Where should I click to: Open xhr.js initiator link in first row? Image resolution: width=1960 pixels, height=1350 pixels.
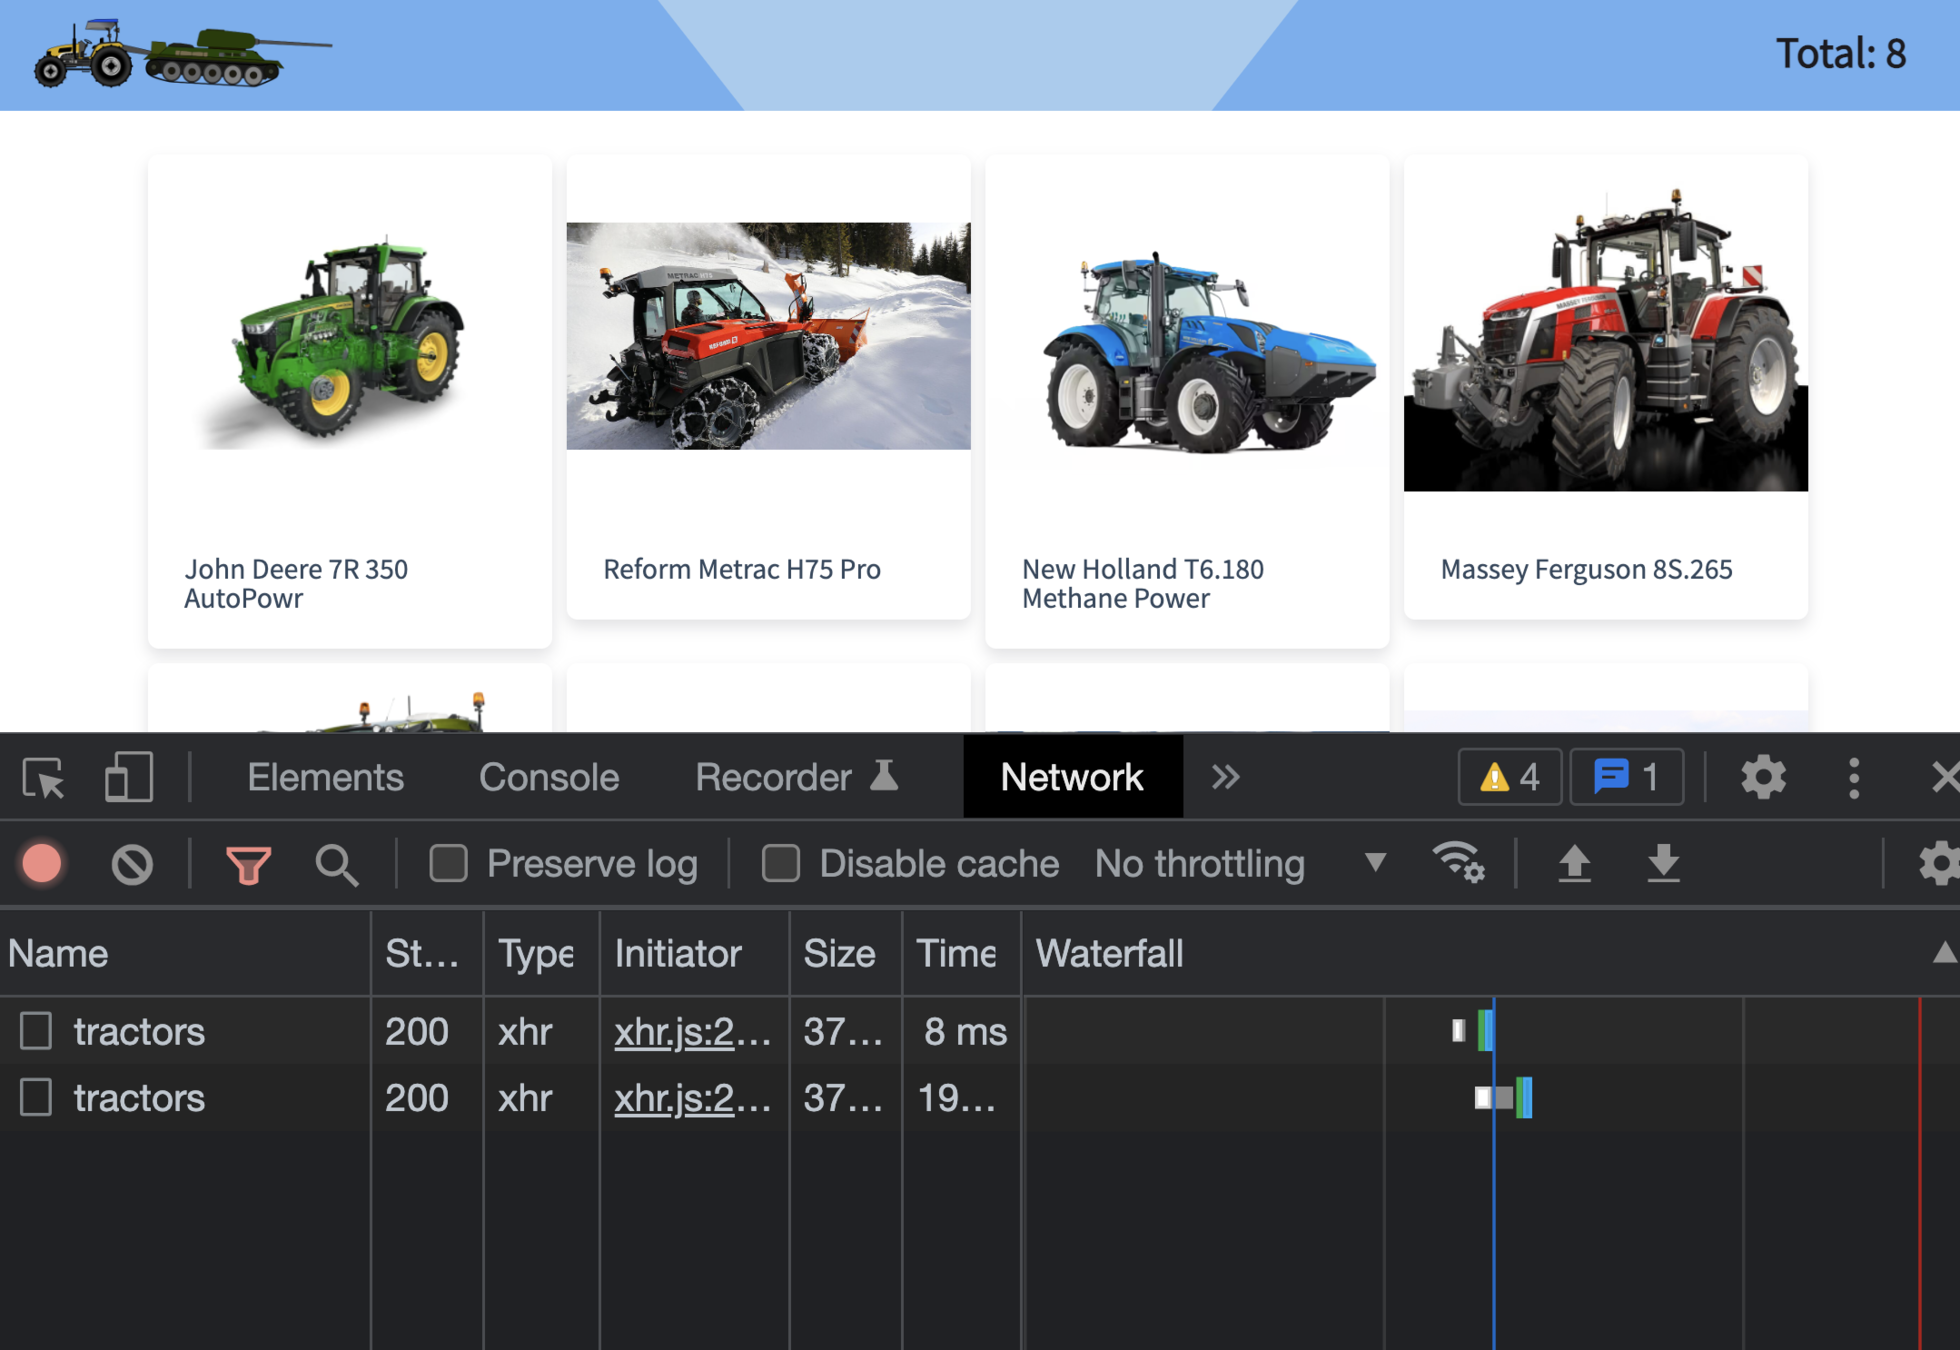[x=692, y=1031]
